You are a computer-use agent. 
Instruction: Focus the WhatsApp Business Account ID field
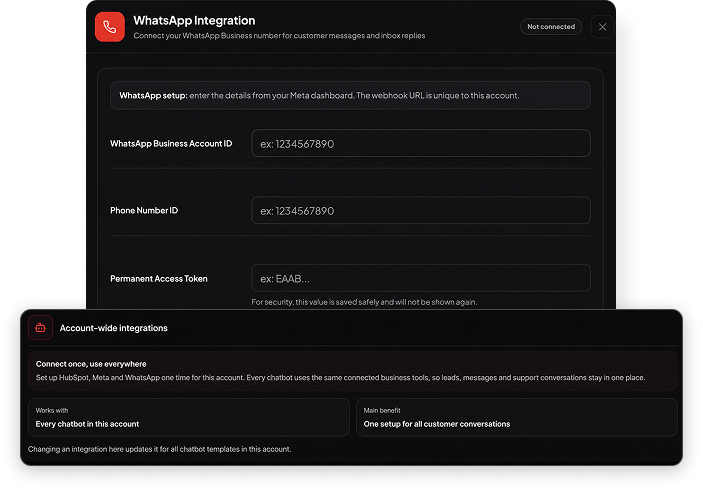pyautogui.click(x=421, y=143)
